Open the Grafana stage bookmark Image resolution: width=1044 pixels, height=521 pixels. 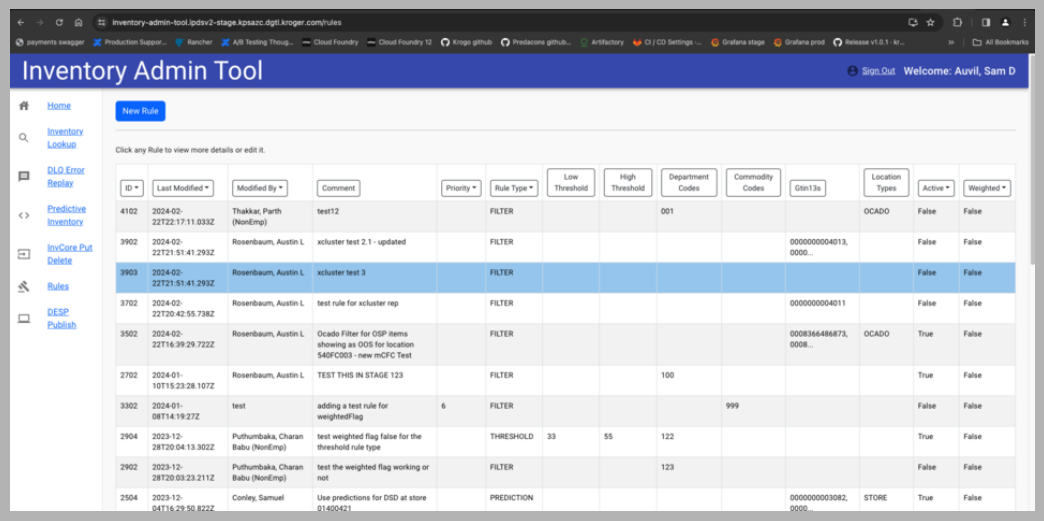(737, 42)
